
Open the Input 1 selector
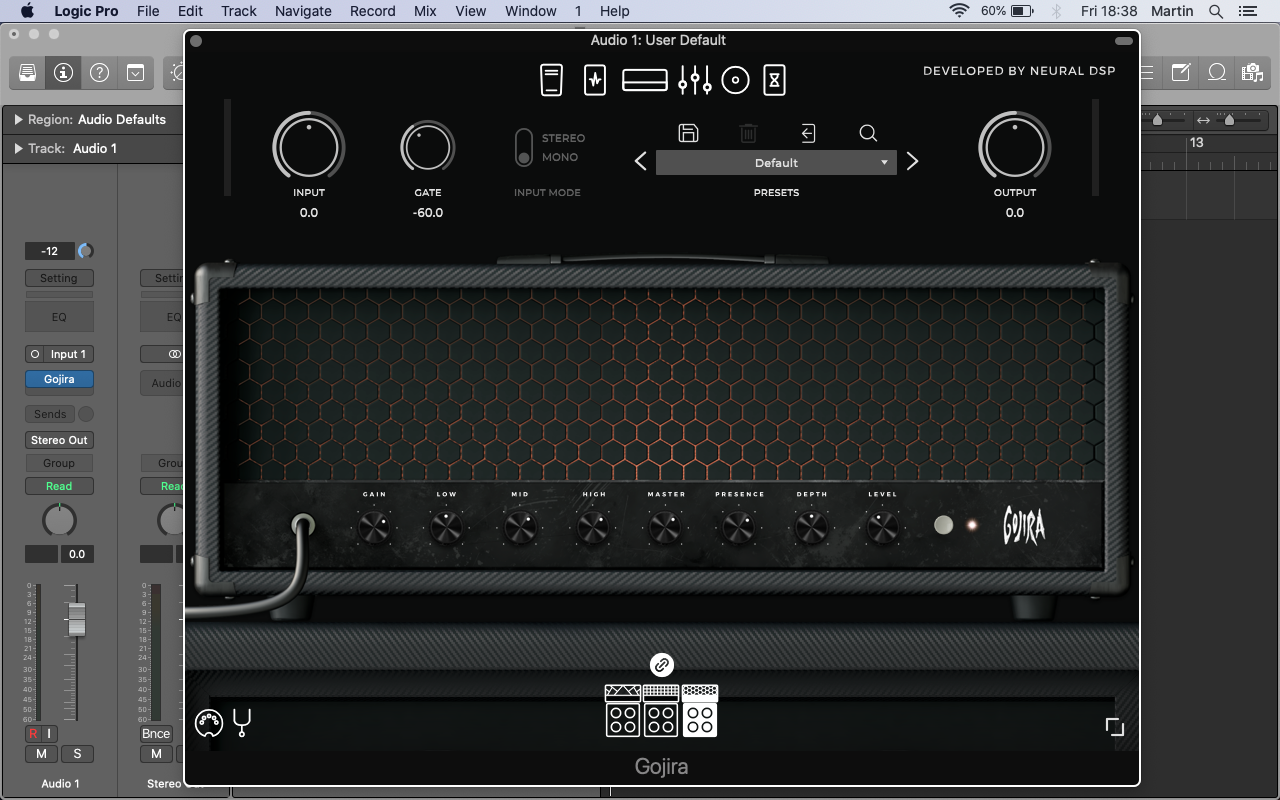[x=68, y=354]
